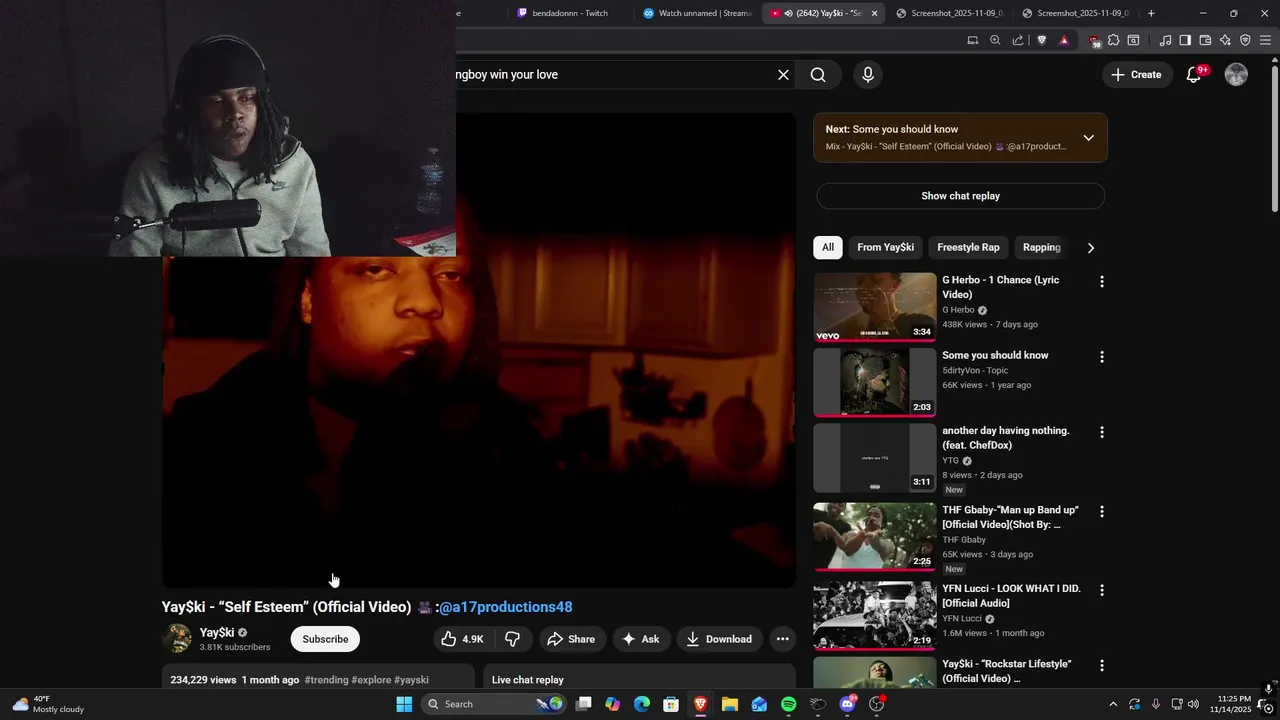Download the Self Esteem video
The image size is (1280, 720).
point(719,639)
